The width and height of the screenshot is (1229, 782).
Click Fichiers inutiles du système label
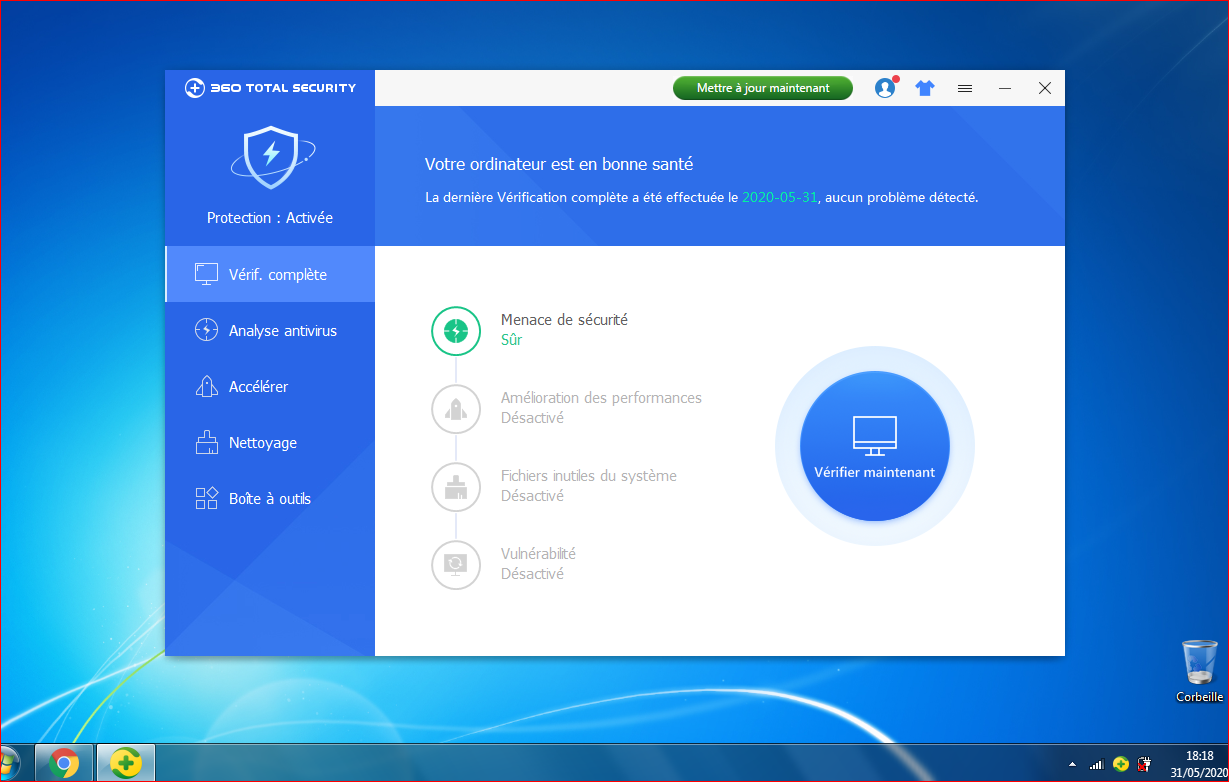click(x=589, y=476)
